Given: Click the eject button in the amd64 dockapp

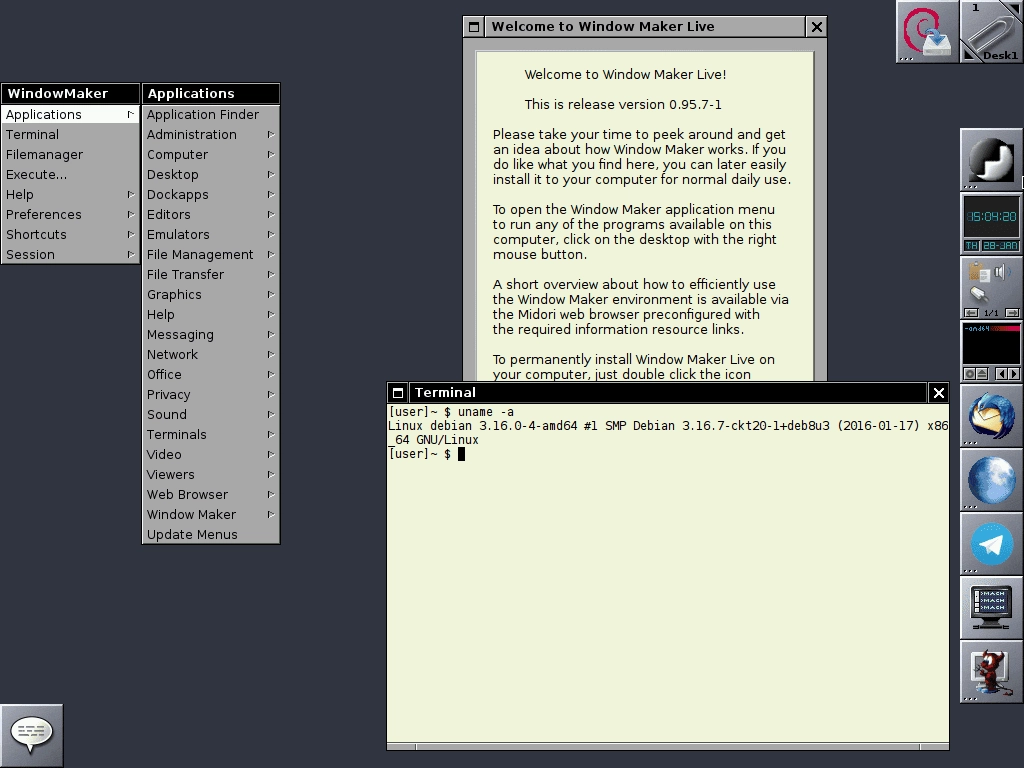Looking at the screenshot, I should click(982, 374).
